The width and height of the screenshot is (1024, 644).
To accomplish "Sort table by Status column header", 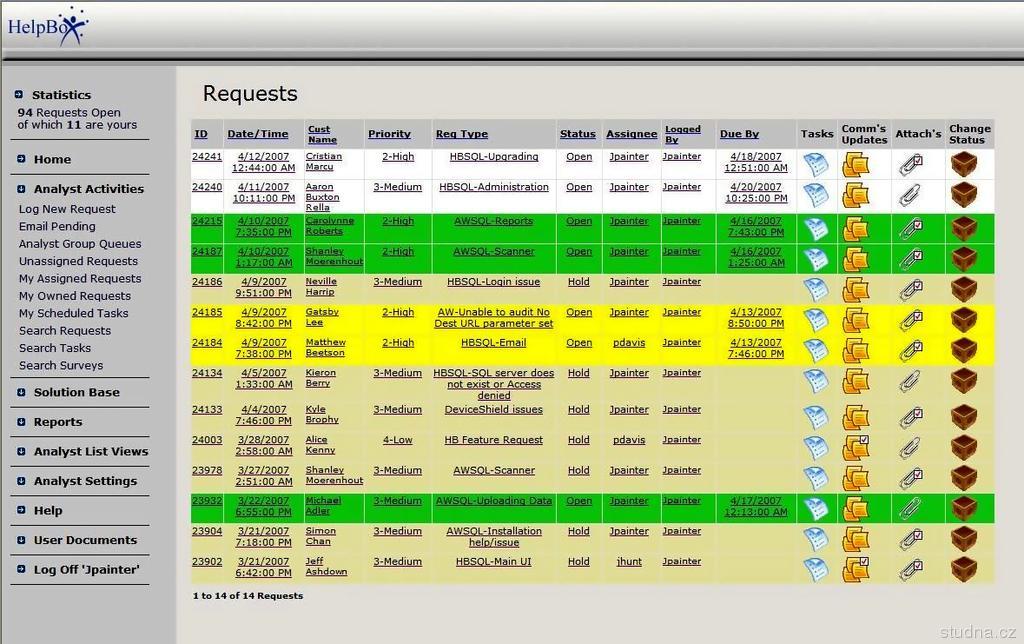I will (x=577, y=134).
